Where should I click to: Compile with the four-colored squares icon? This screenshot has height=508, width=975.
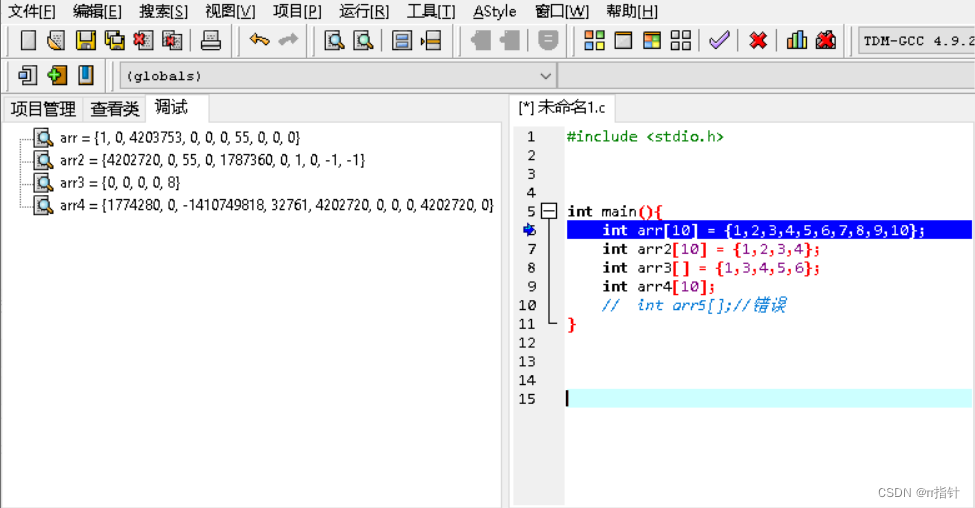coord(594,40)
